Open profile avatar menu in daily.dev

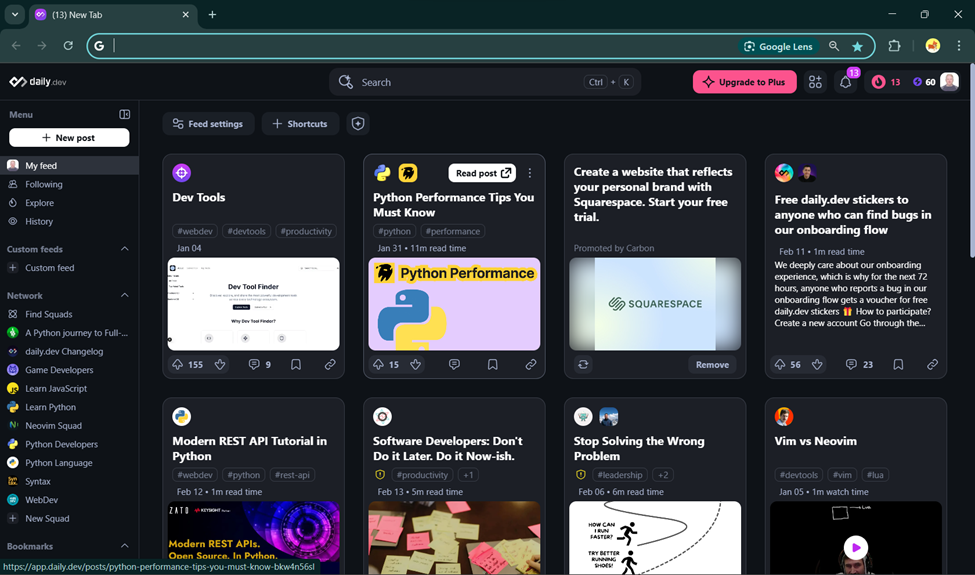coord(950,81)
